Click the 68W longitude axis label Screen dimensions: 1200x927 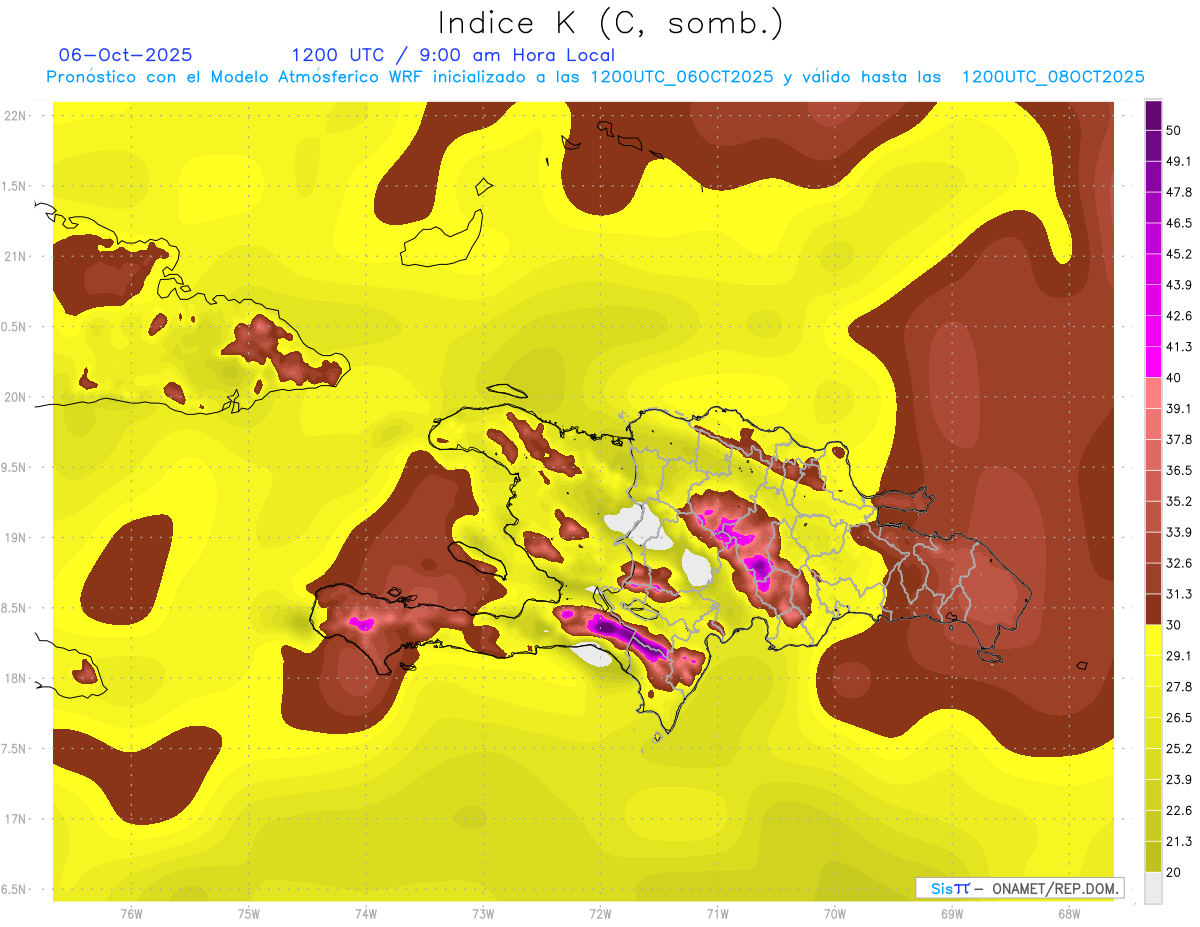[1068, 913]
